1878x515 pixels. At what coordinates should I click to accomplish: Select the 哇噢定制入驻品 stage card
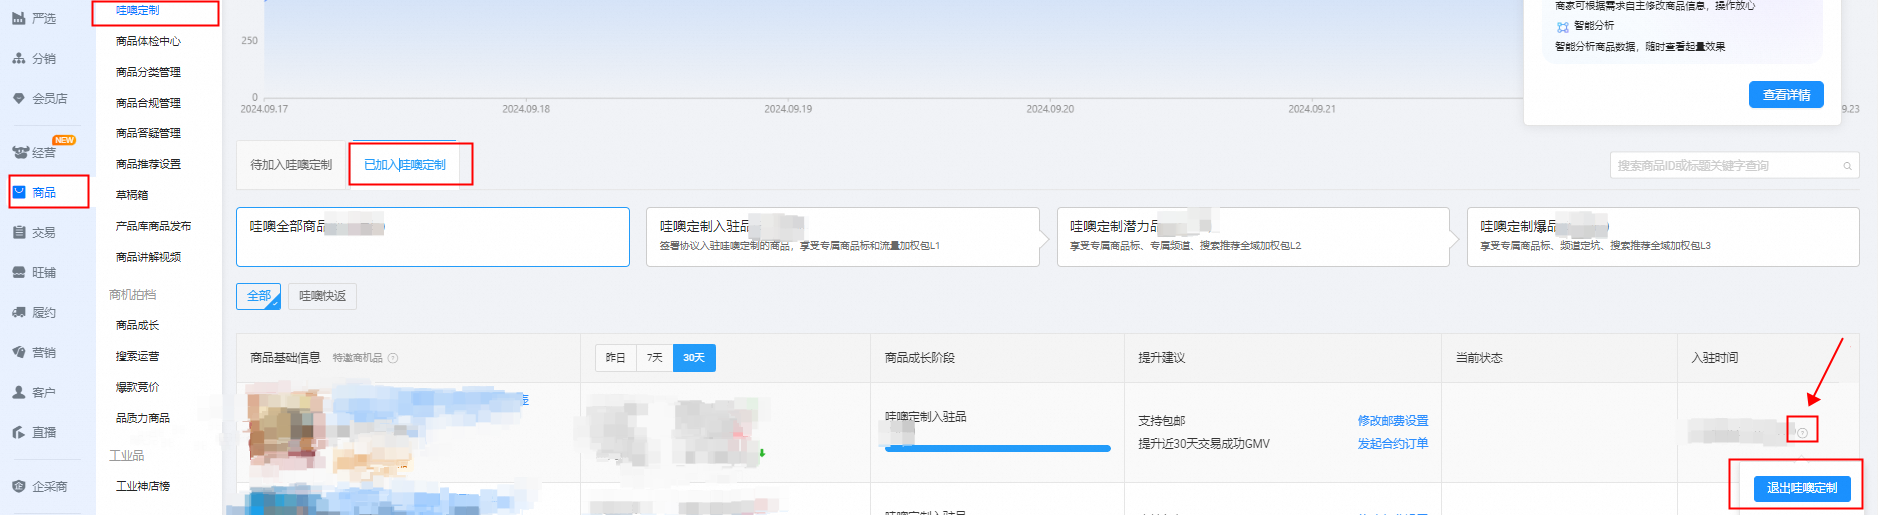click(842, 237)
